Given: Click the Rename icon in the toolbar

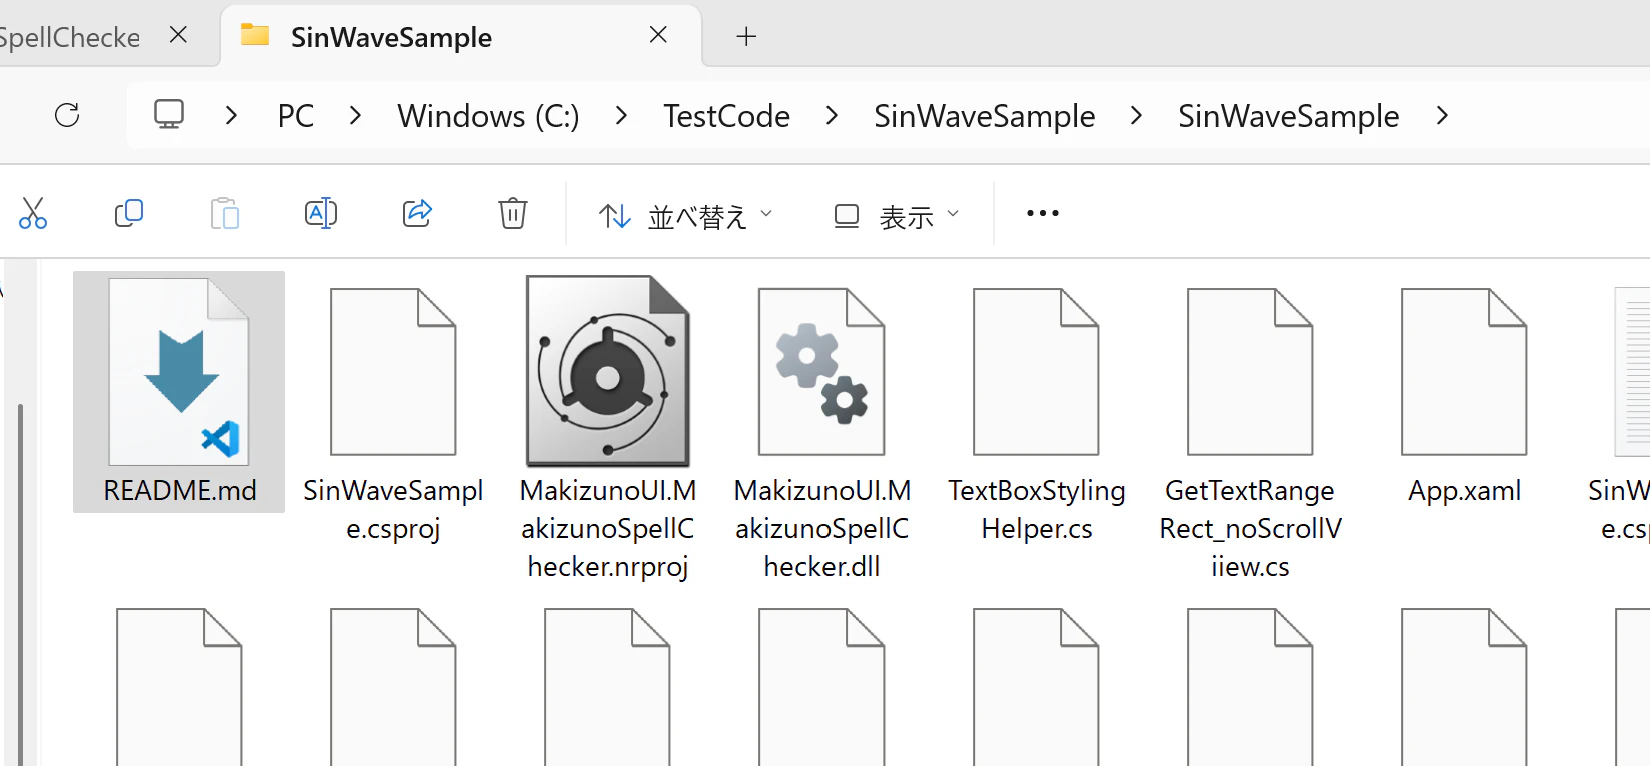Looking at the screenshot, I should (321, 213).
